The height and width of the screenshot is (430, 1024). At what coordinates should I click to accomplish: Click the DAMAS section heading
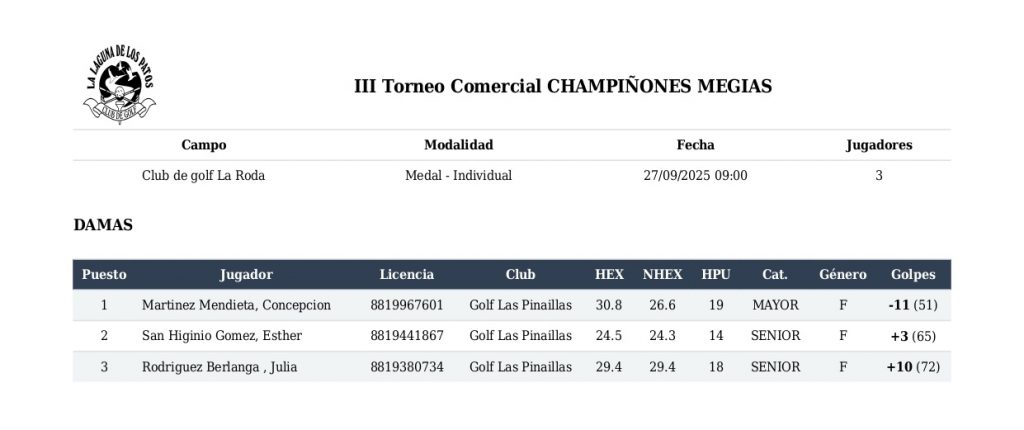(x=103, y=225)
